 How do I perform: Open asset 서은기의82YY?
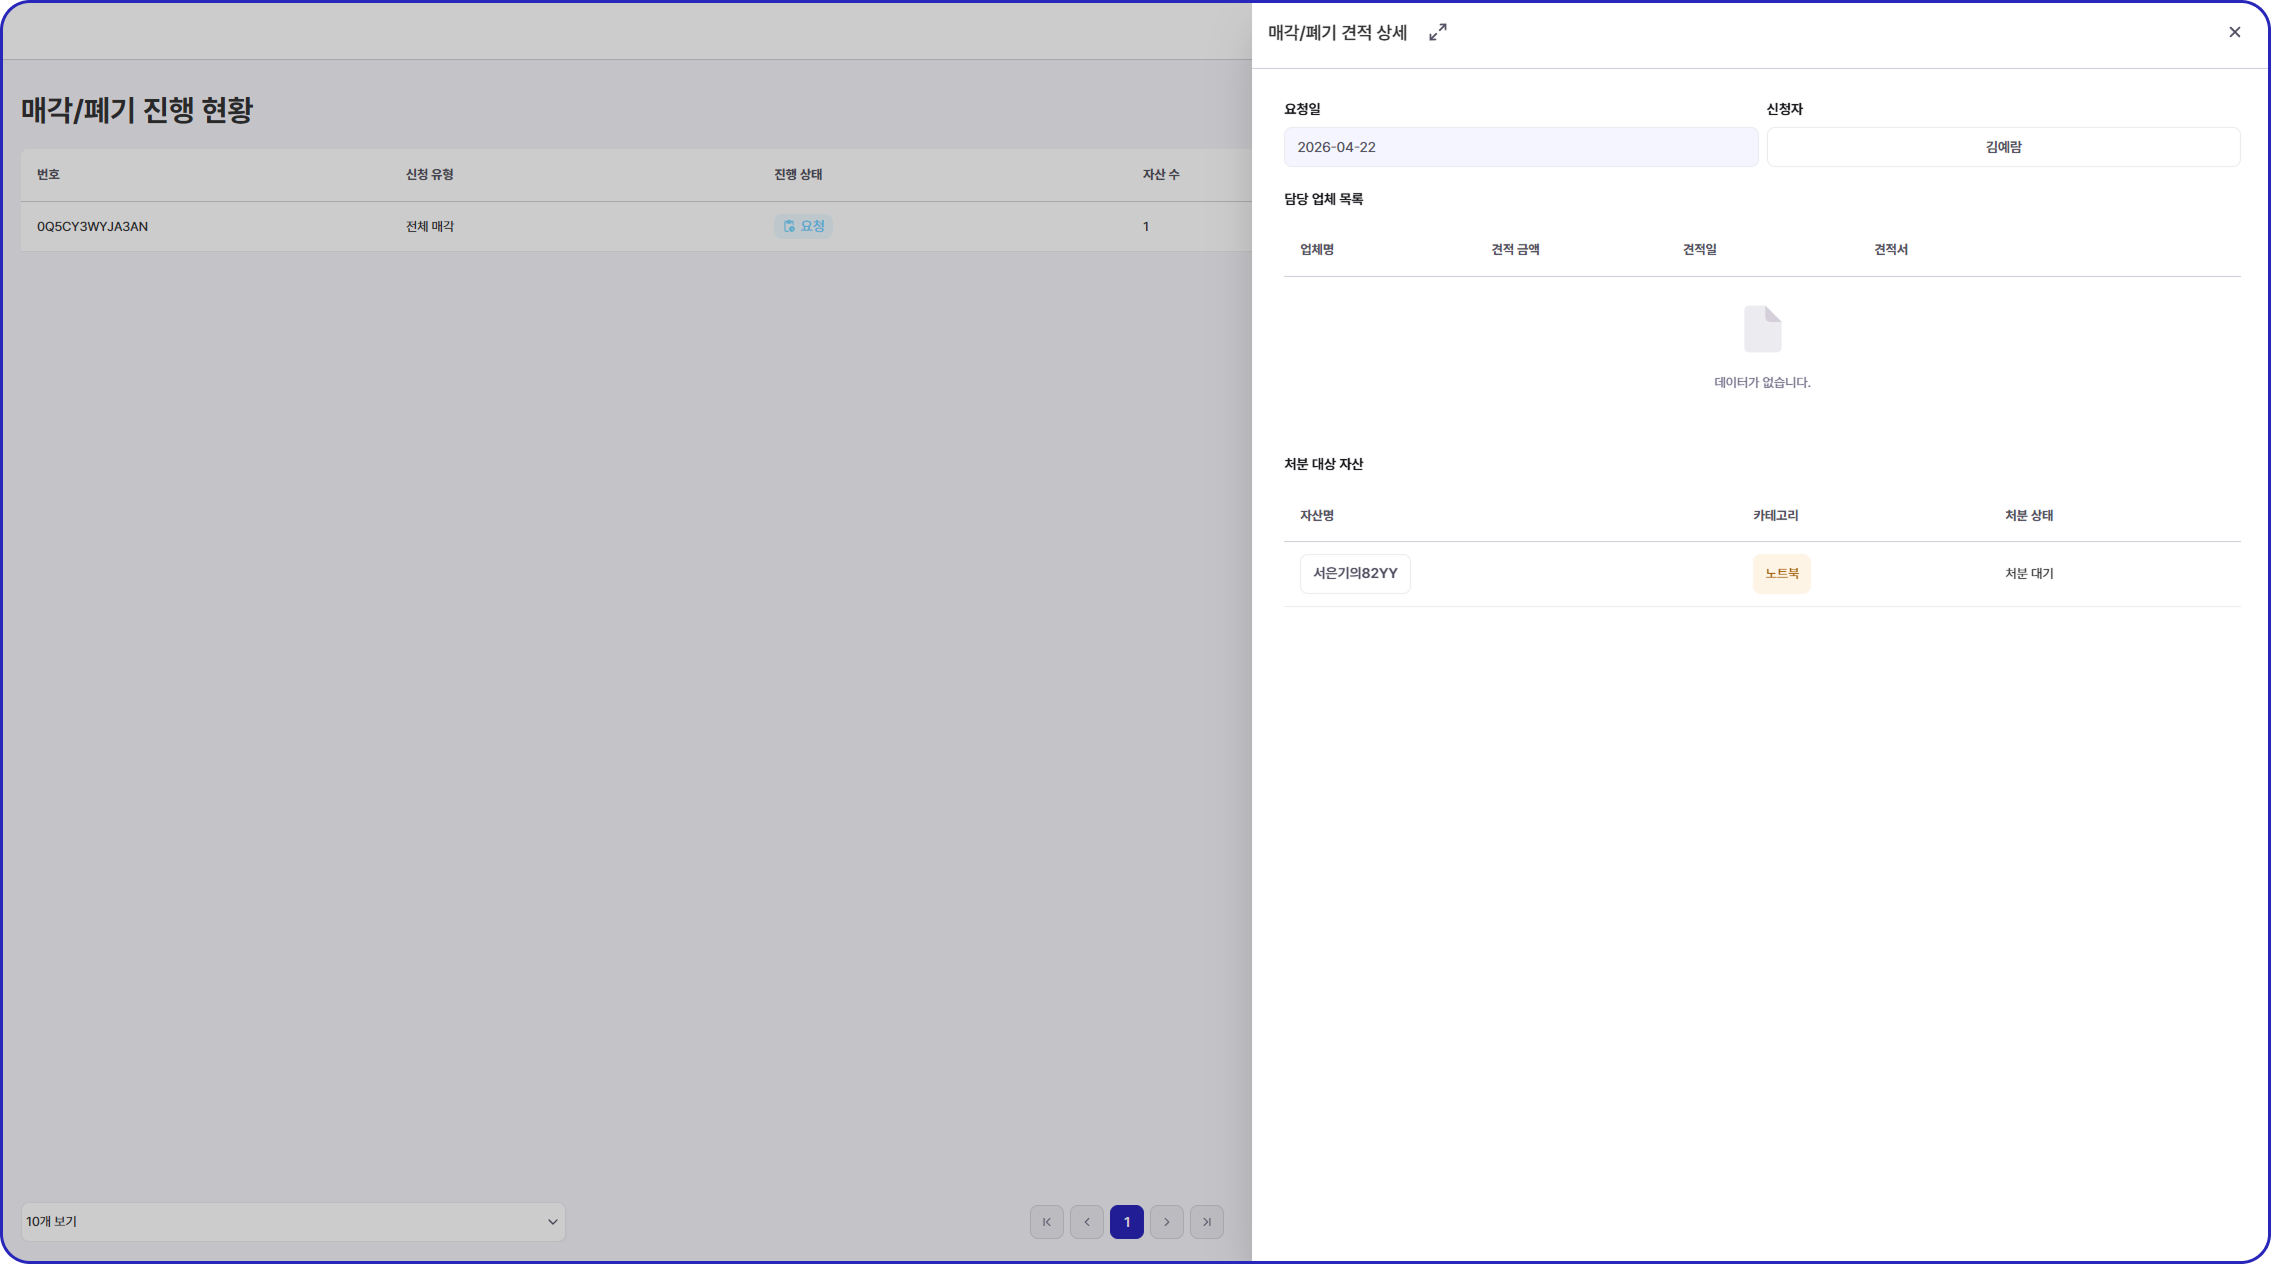(x=1354, y=573)
